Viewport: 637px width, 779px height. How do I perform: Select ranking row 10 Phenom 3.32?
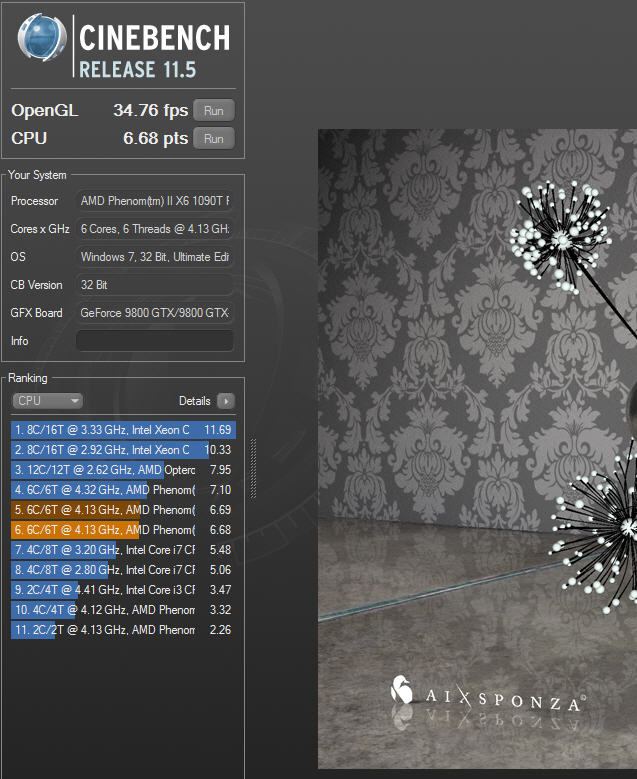[123, 610]
